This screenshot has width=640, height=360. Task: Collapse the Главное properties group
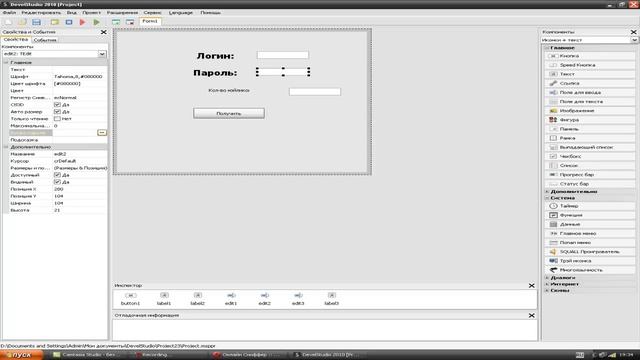6,62
